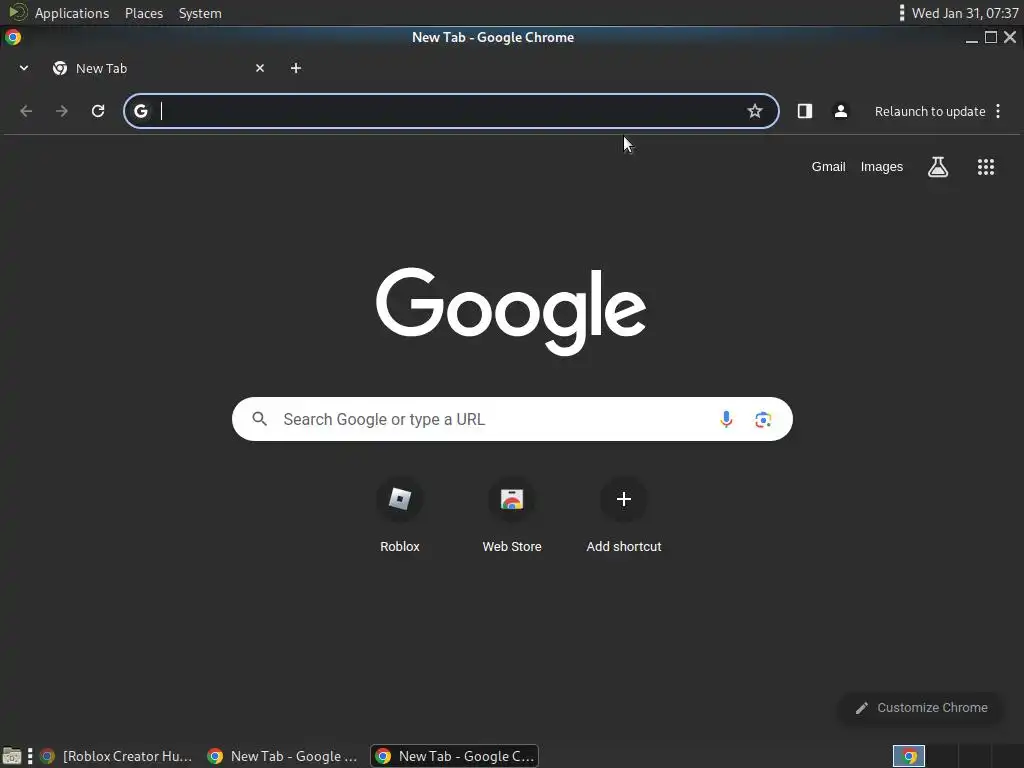Screen dimensions: 1024x768
Task: Click the Google logo
Action: [511, 311]
